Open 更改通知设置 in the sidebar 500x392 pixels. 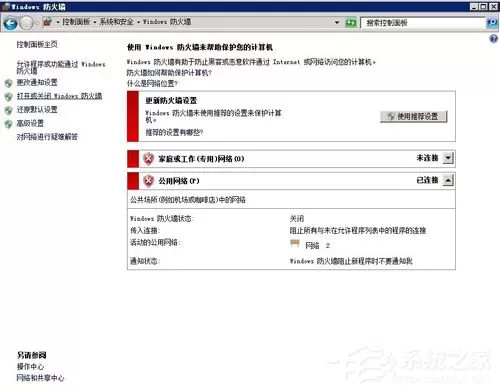click(x=37, y=82)
